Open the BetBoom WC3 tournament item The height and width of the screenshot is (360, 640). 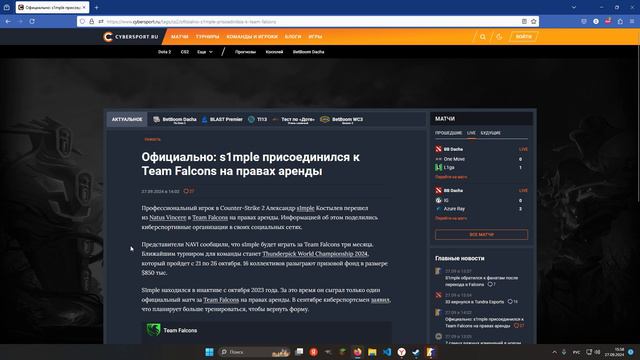pos(342,120)
